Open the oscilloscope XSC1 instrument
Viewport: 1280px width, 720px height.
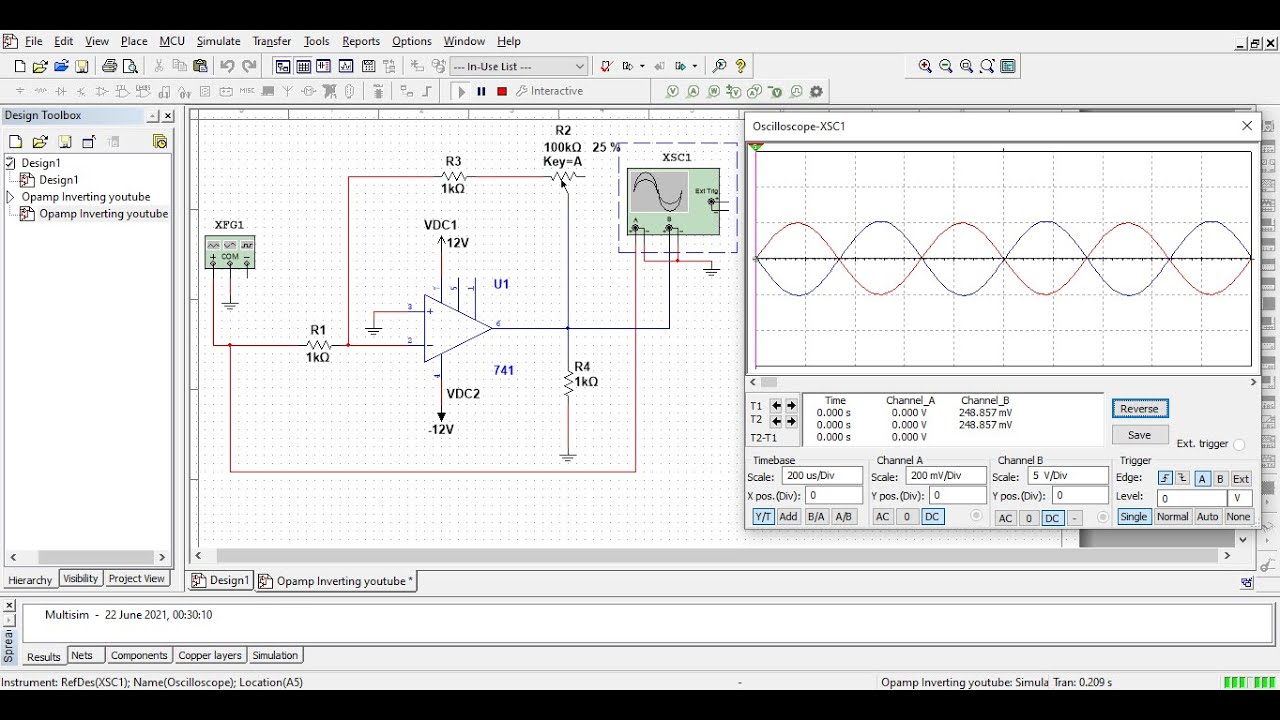pos(673,201)
